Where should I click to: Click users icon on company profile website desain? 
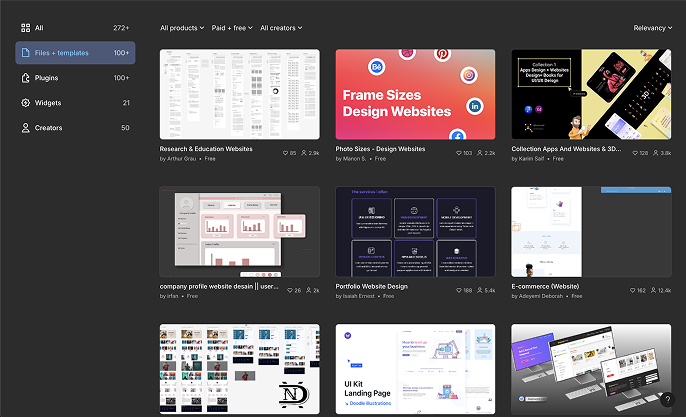pos(308,291)
